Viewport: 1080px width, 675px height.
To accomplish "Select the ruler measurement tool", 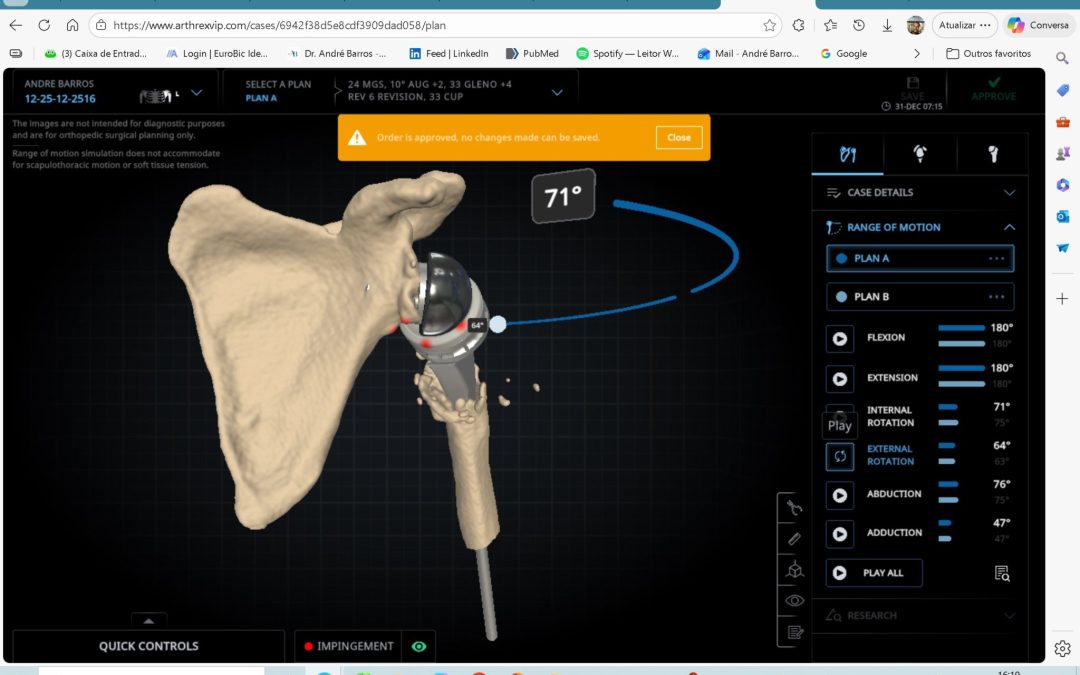I will (x=794, y=538).
